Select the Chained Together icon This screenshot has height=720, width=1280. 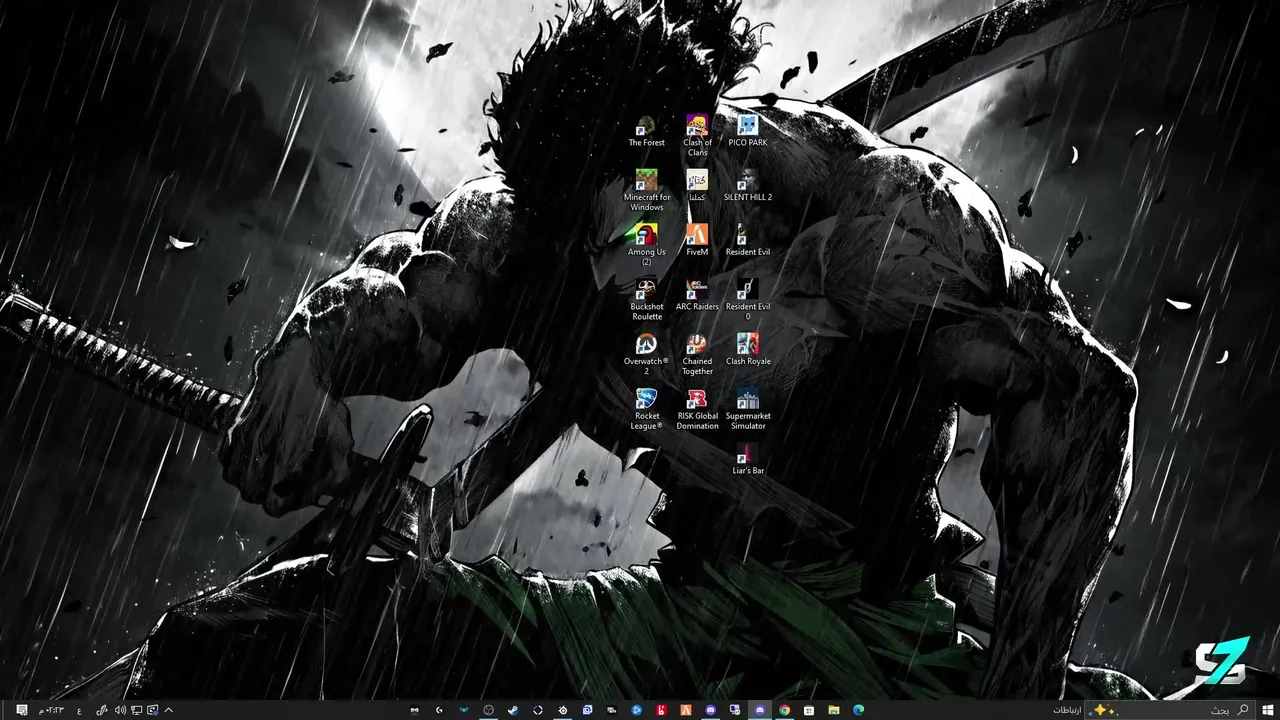pyautogui.click(x=697, y=355)
